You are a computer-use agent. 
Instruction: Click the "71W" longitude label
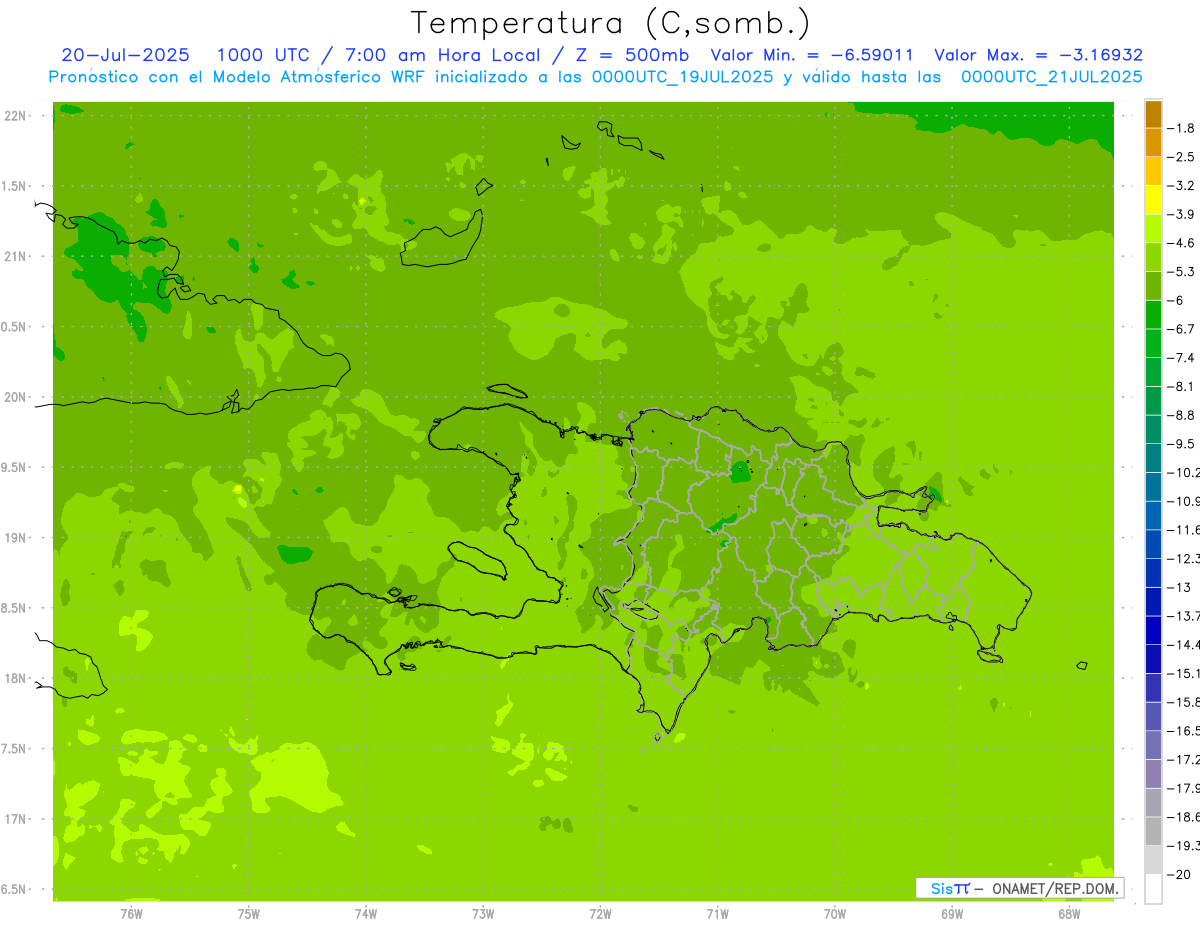click(x=718, y=915)
